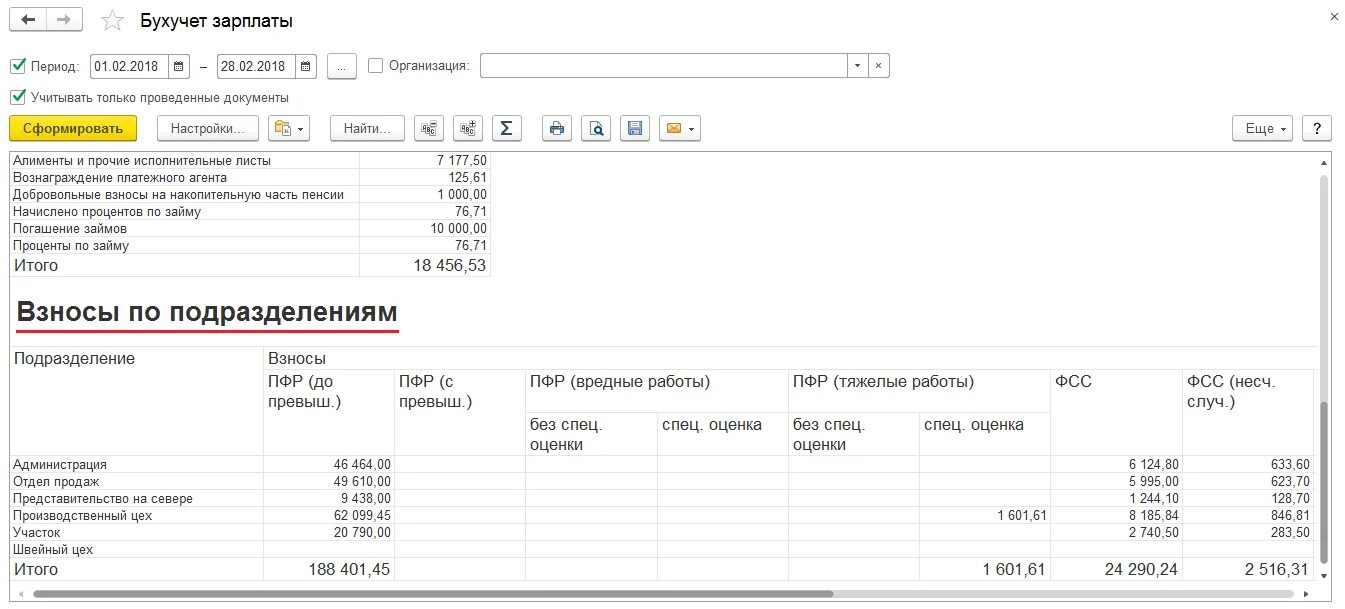This screenshot has height=609, width=1345.
Task: Open help with the question mark button
Action: (x=1316, y=128)
